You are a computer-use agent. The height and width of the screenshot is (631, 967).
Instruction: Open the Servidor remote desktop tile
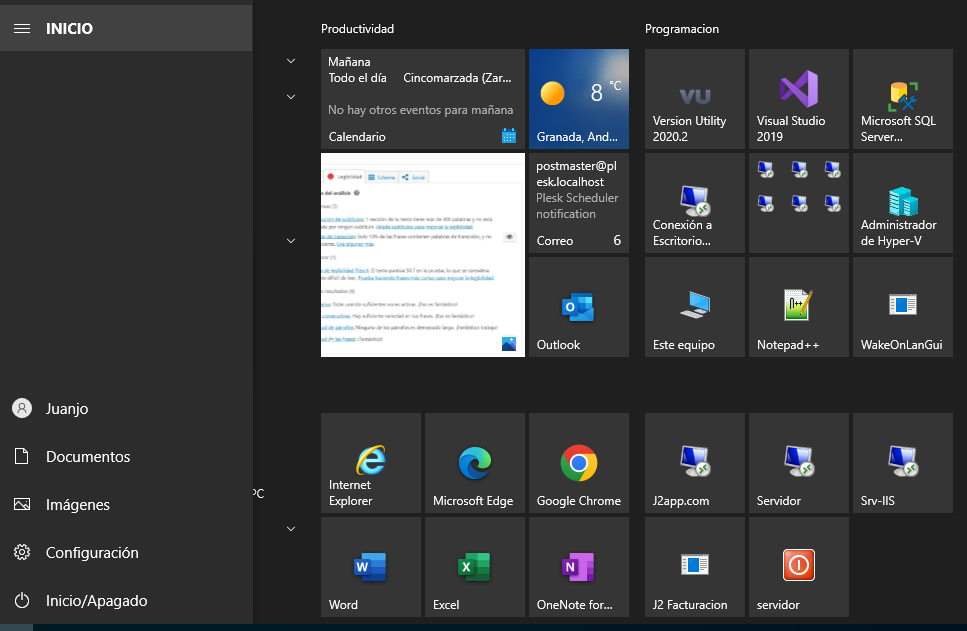click(799, 463)
